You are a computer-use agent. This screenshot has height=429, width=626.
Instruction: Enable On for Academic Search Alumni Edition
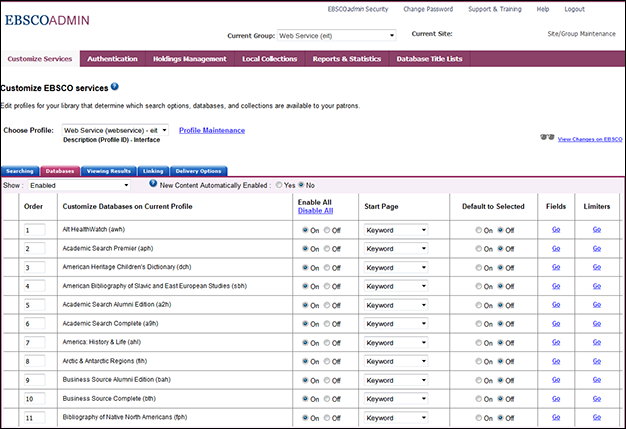click(305, 305)
